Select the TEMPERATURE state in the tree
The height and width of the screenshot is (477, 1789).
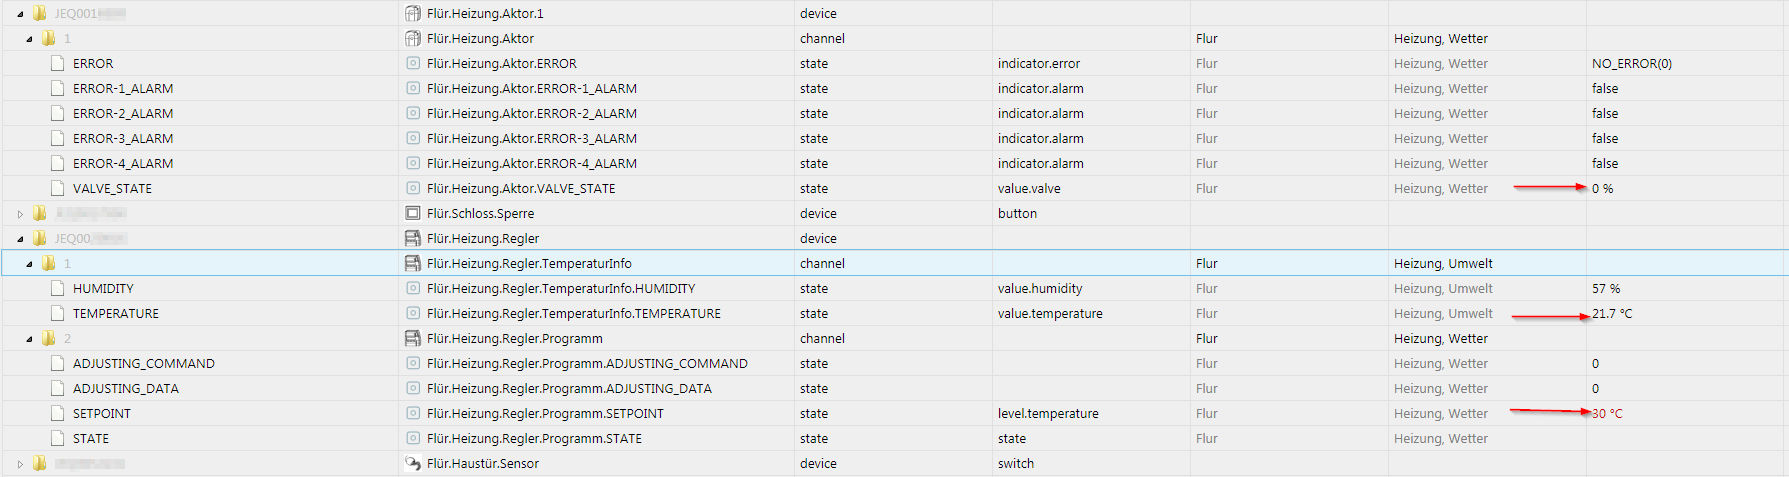coord(115,313)
